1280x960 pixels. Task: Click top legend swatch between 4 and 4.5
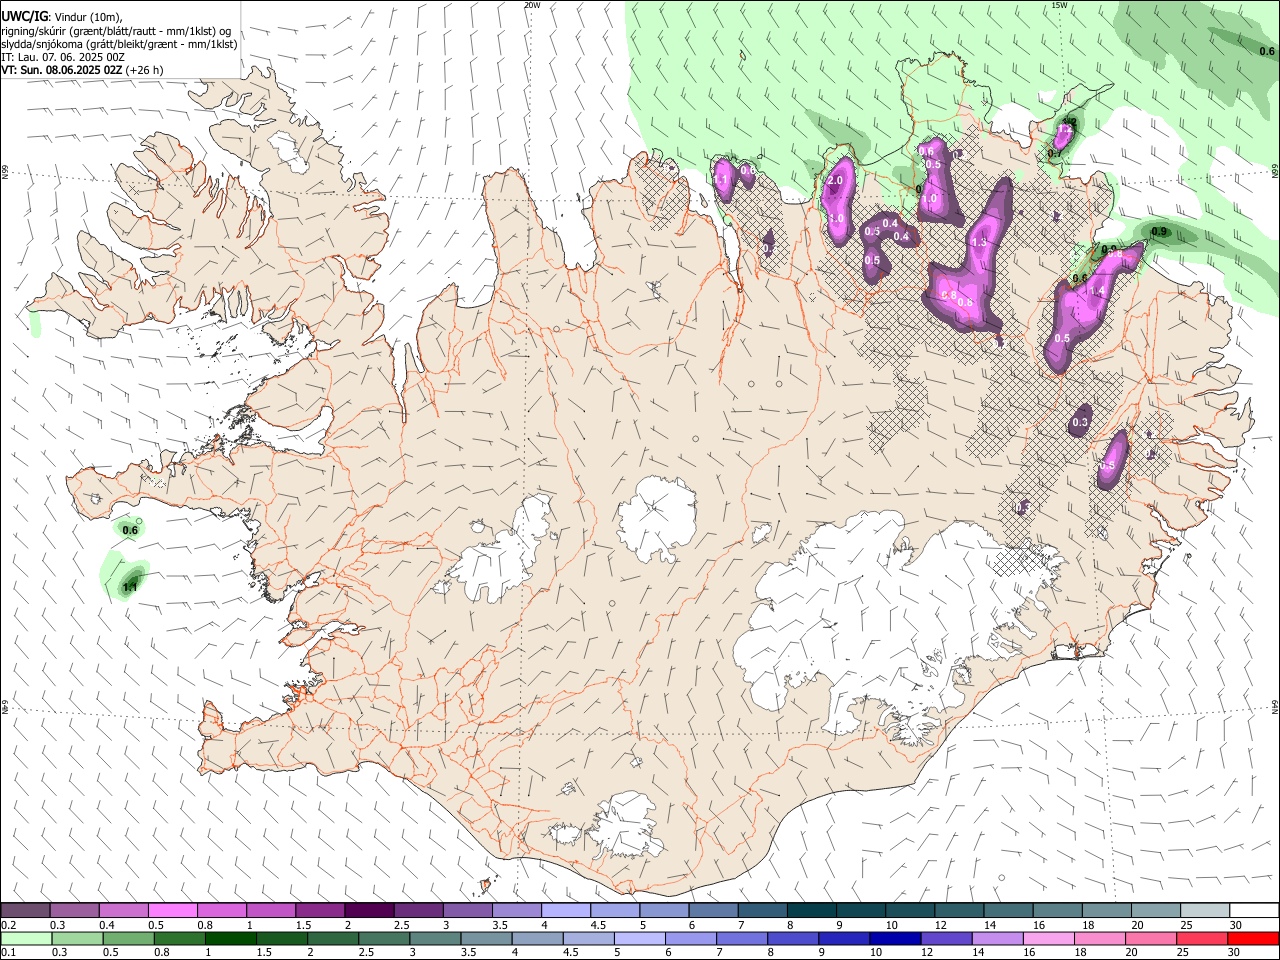click(566, 910)
